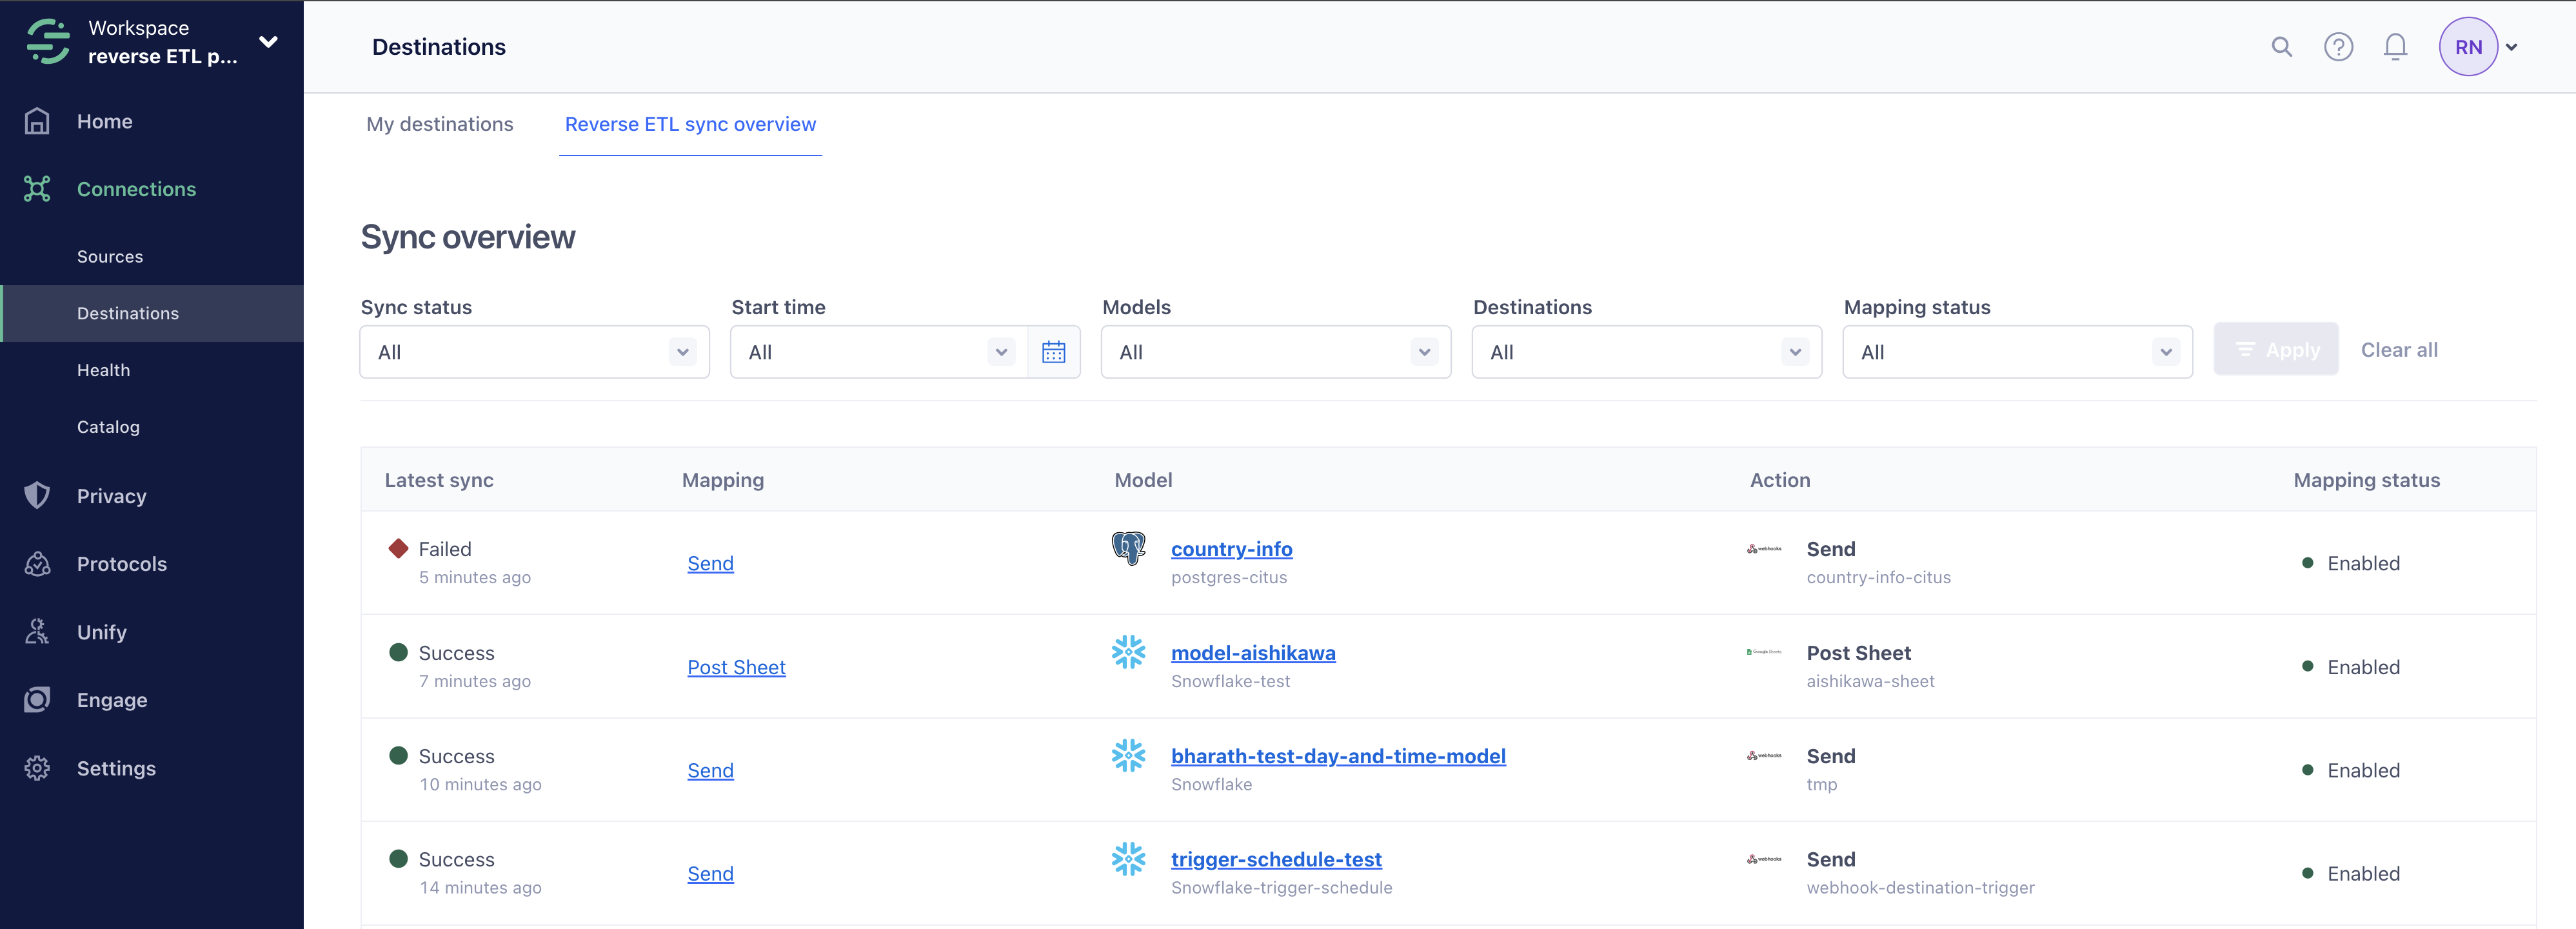Click the Snowflake icon beside model-aishikawa
Screen dimensions: 2576x929
(x=1129, y=652)
